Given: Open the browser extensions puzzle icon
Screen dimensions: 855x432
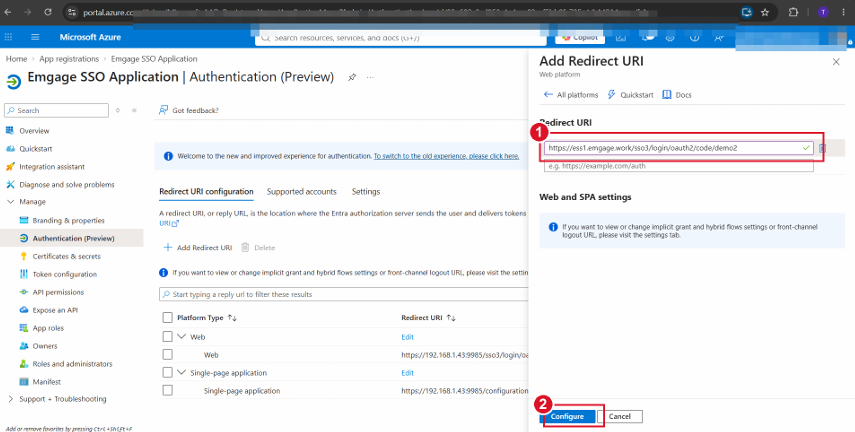Looking at the screenshot, I should [x=793, y=12].
